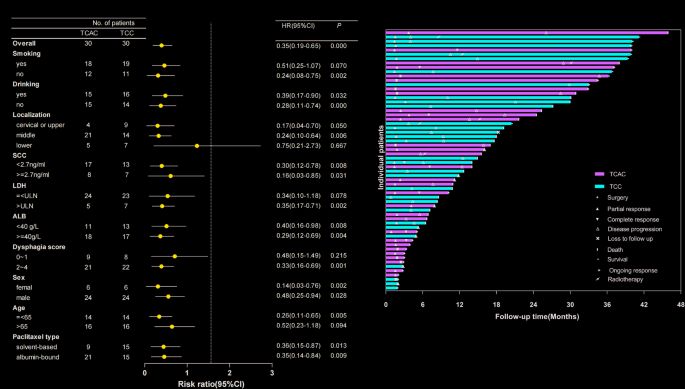Click the P value '0.070'

coord(339,66)
